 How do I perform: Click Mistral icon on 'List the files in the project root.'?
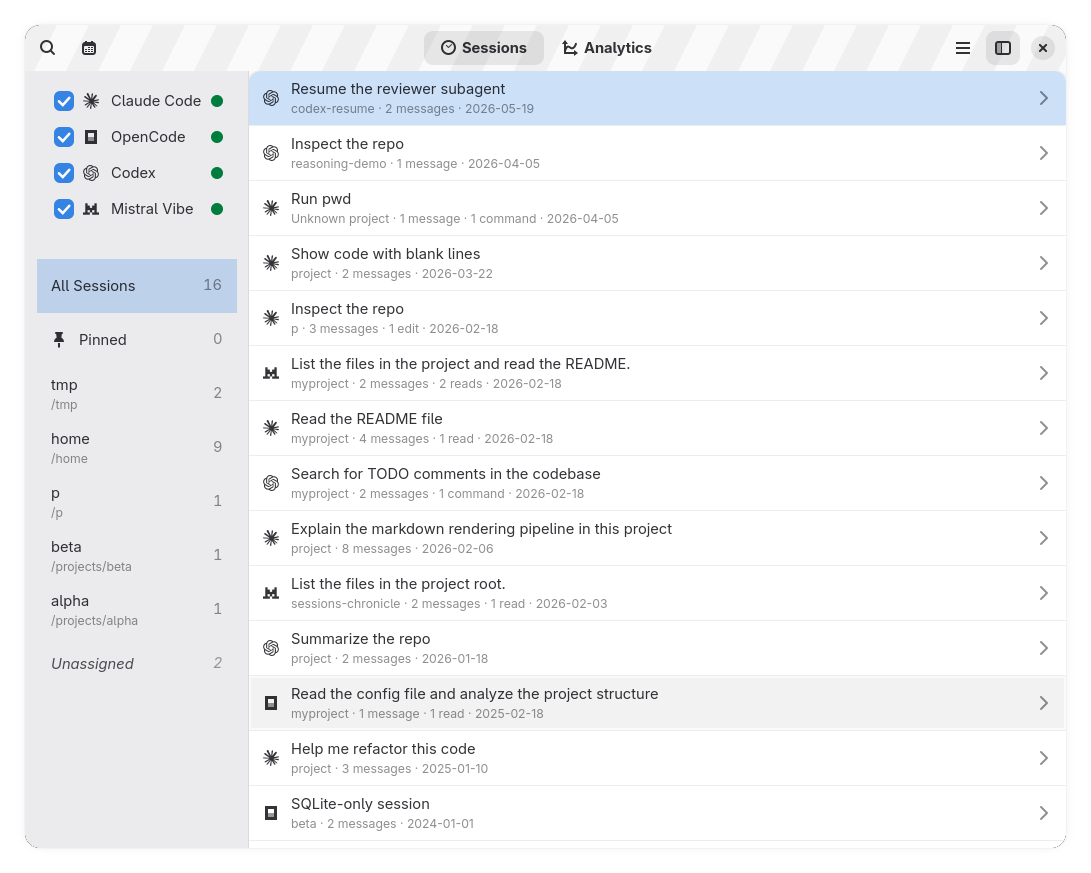point(271,593)
